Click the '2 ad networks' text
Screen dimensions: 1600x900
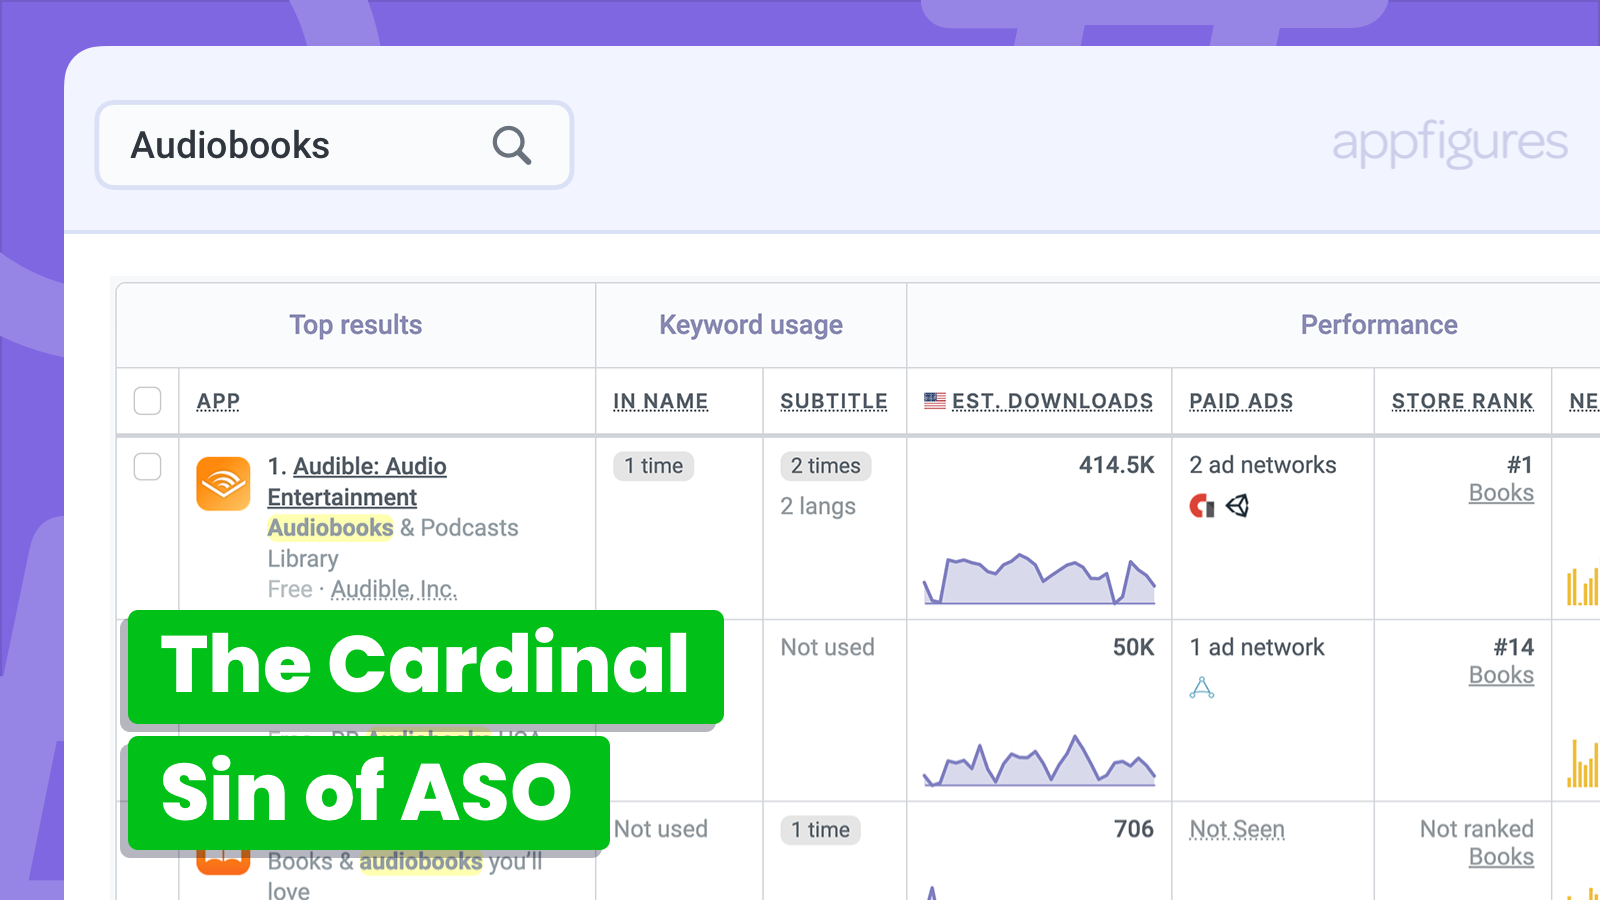(x=1263, y=465)
